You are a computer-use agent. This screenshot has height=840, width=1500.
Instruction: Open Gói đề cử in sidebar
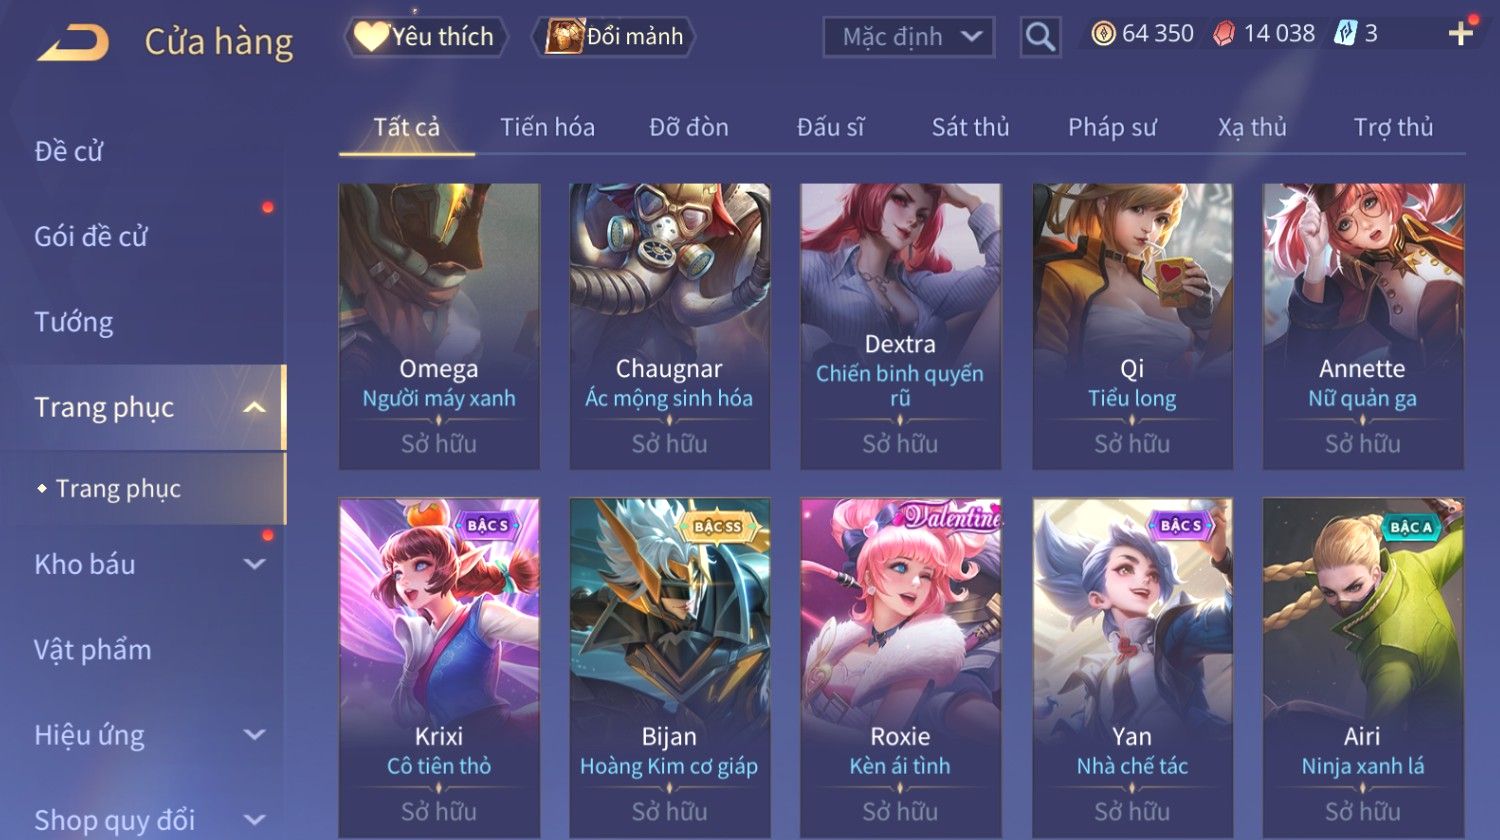coord(91,236)
